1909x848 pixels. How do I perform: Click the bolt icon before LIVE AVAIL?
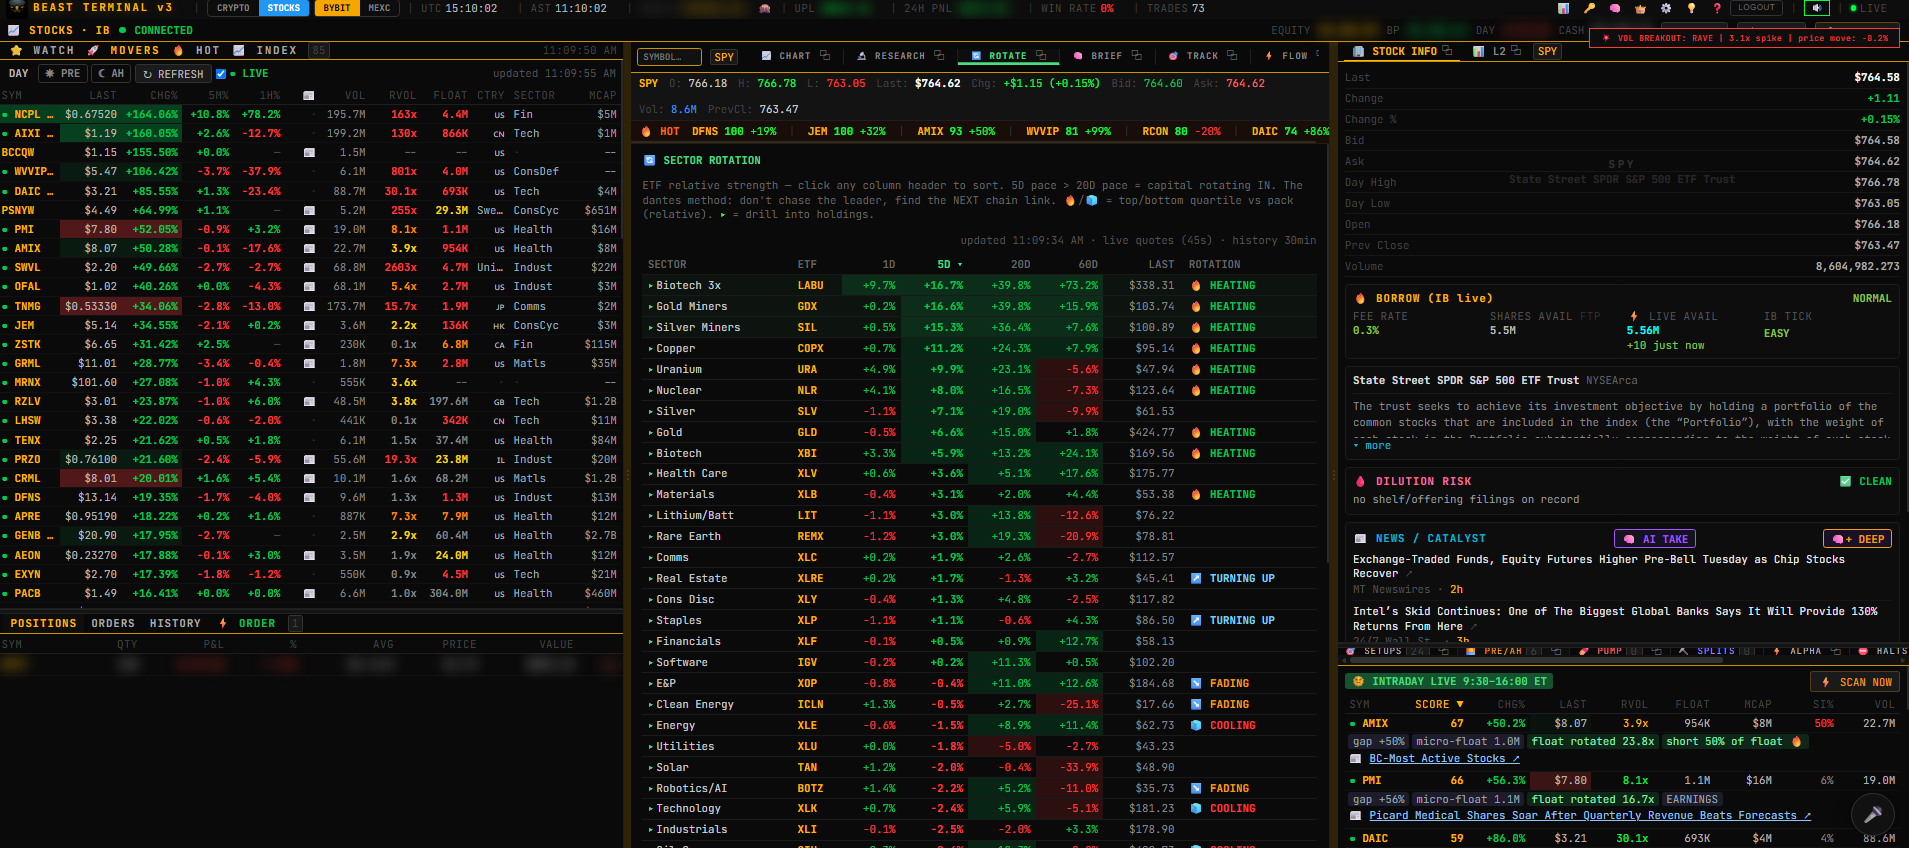pyautogui.click(x=1633, y=316)
